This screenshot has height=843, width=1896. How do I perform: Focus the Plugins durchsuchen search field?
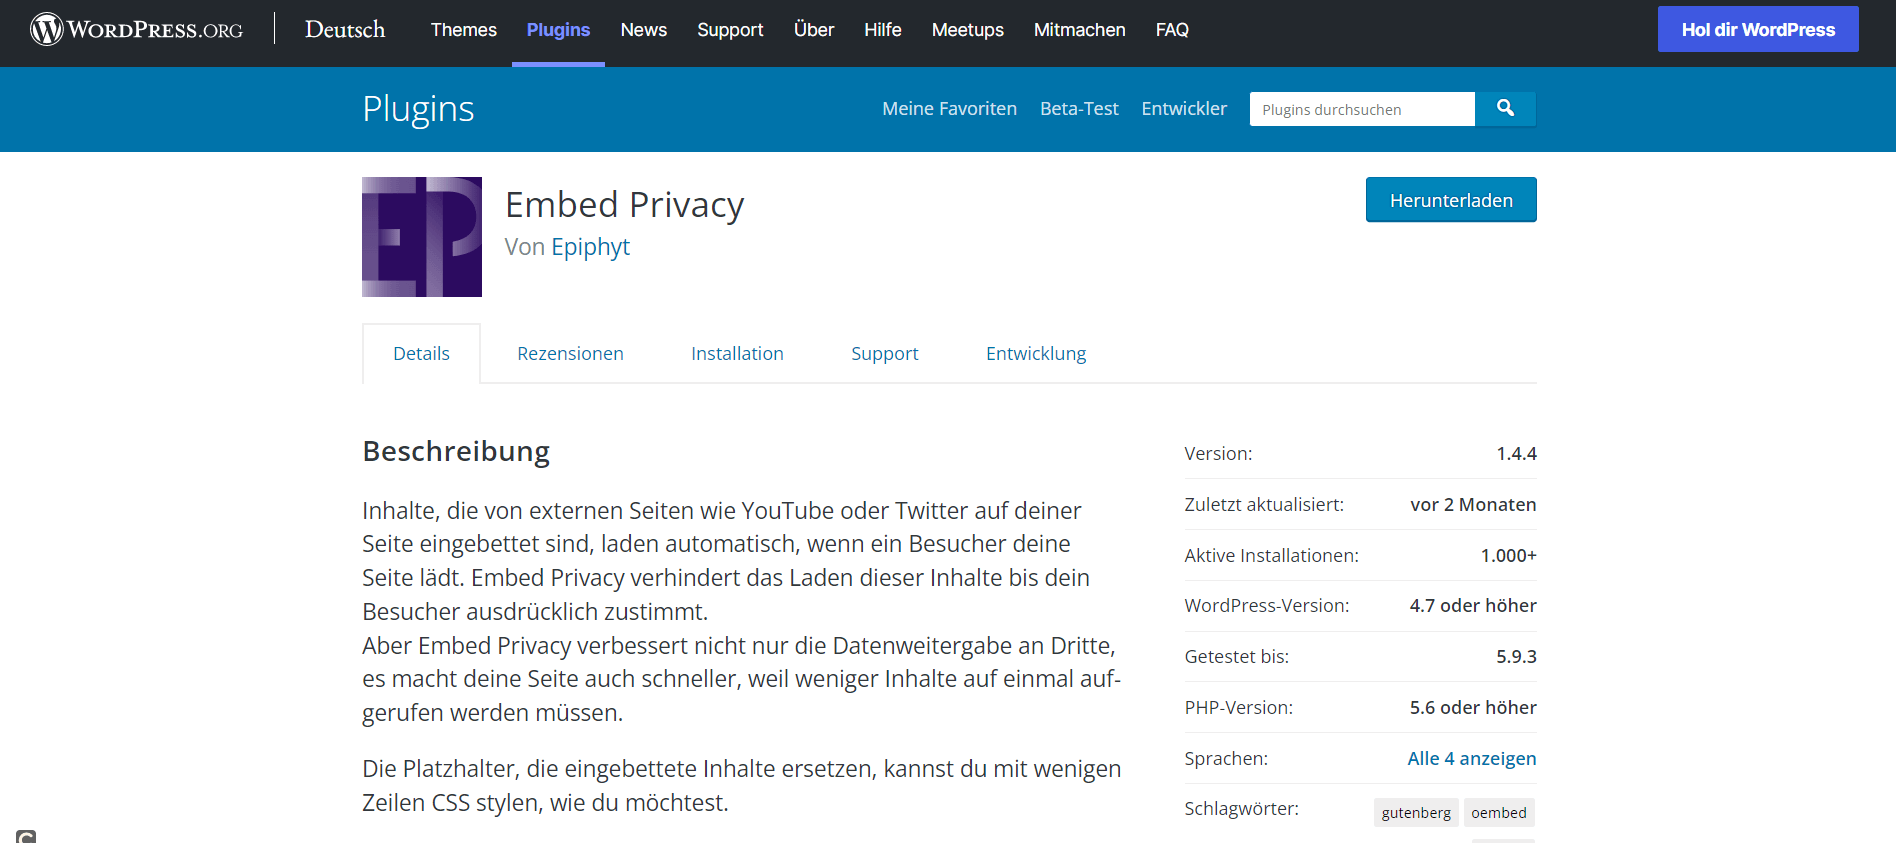1362,109
